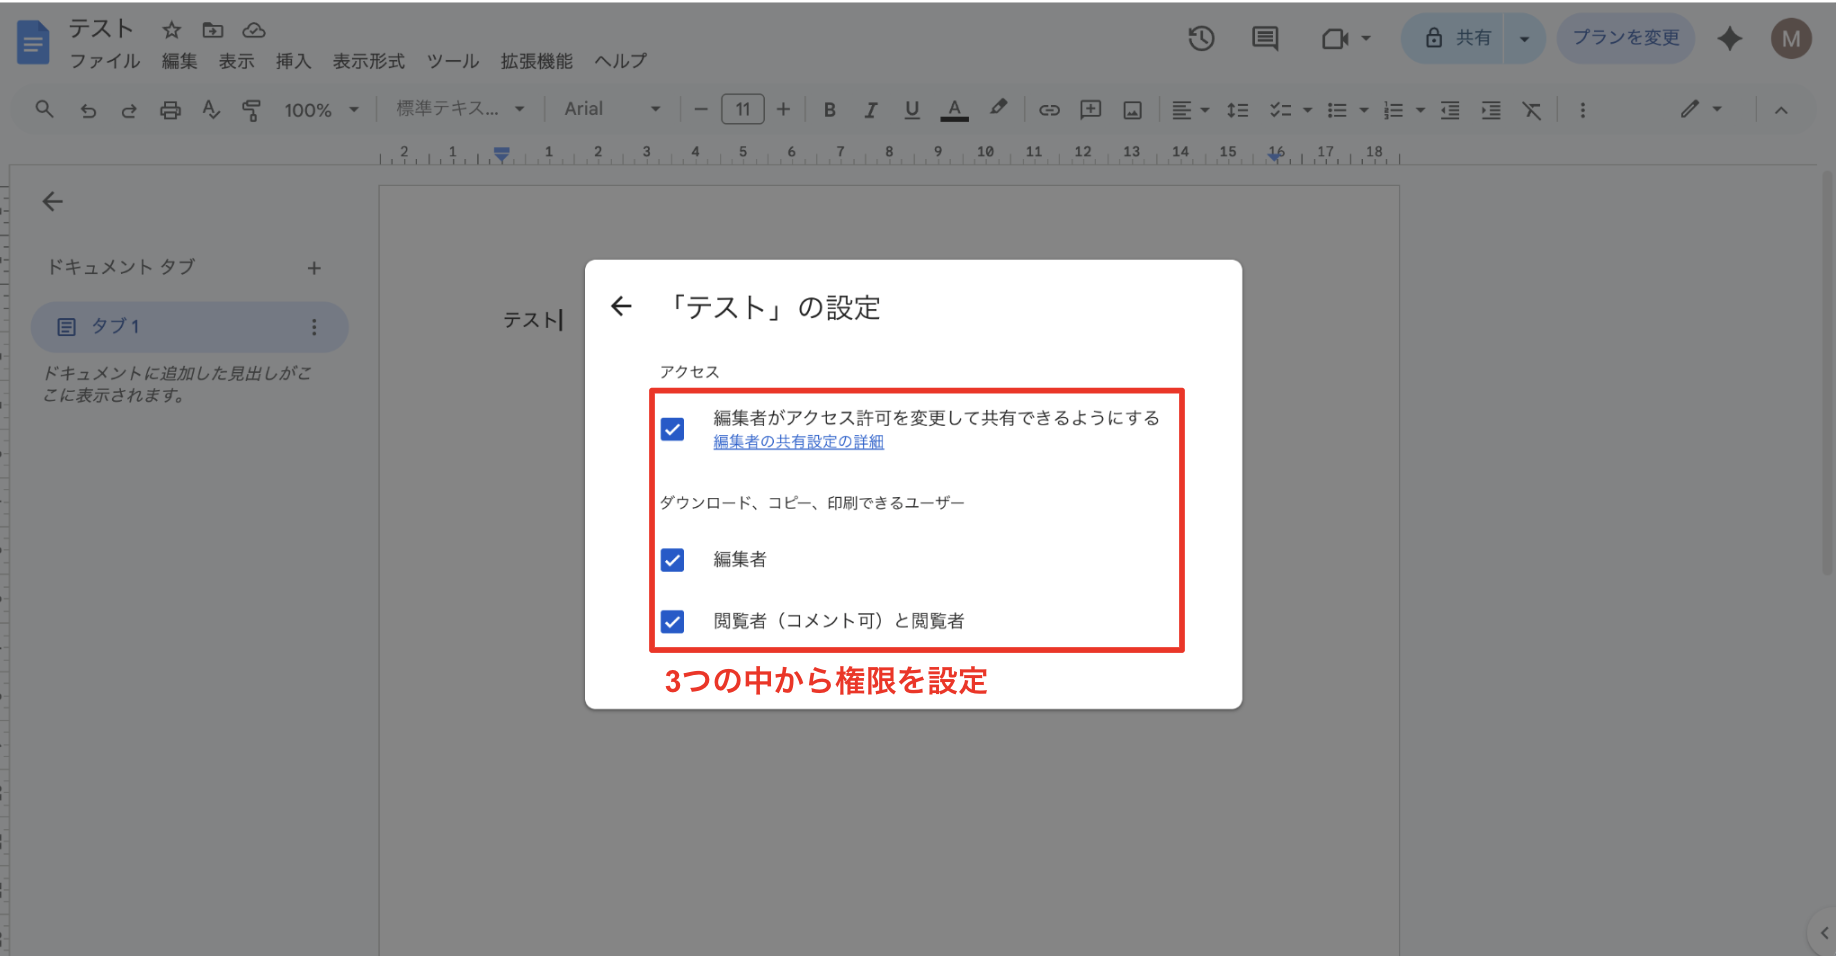This screenshot has width=1836, height=956.
Task: Close the document tabs sidebar arrow
Action: click(53, 201)
